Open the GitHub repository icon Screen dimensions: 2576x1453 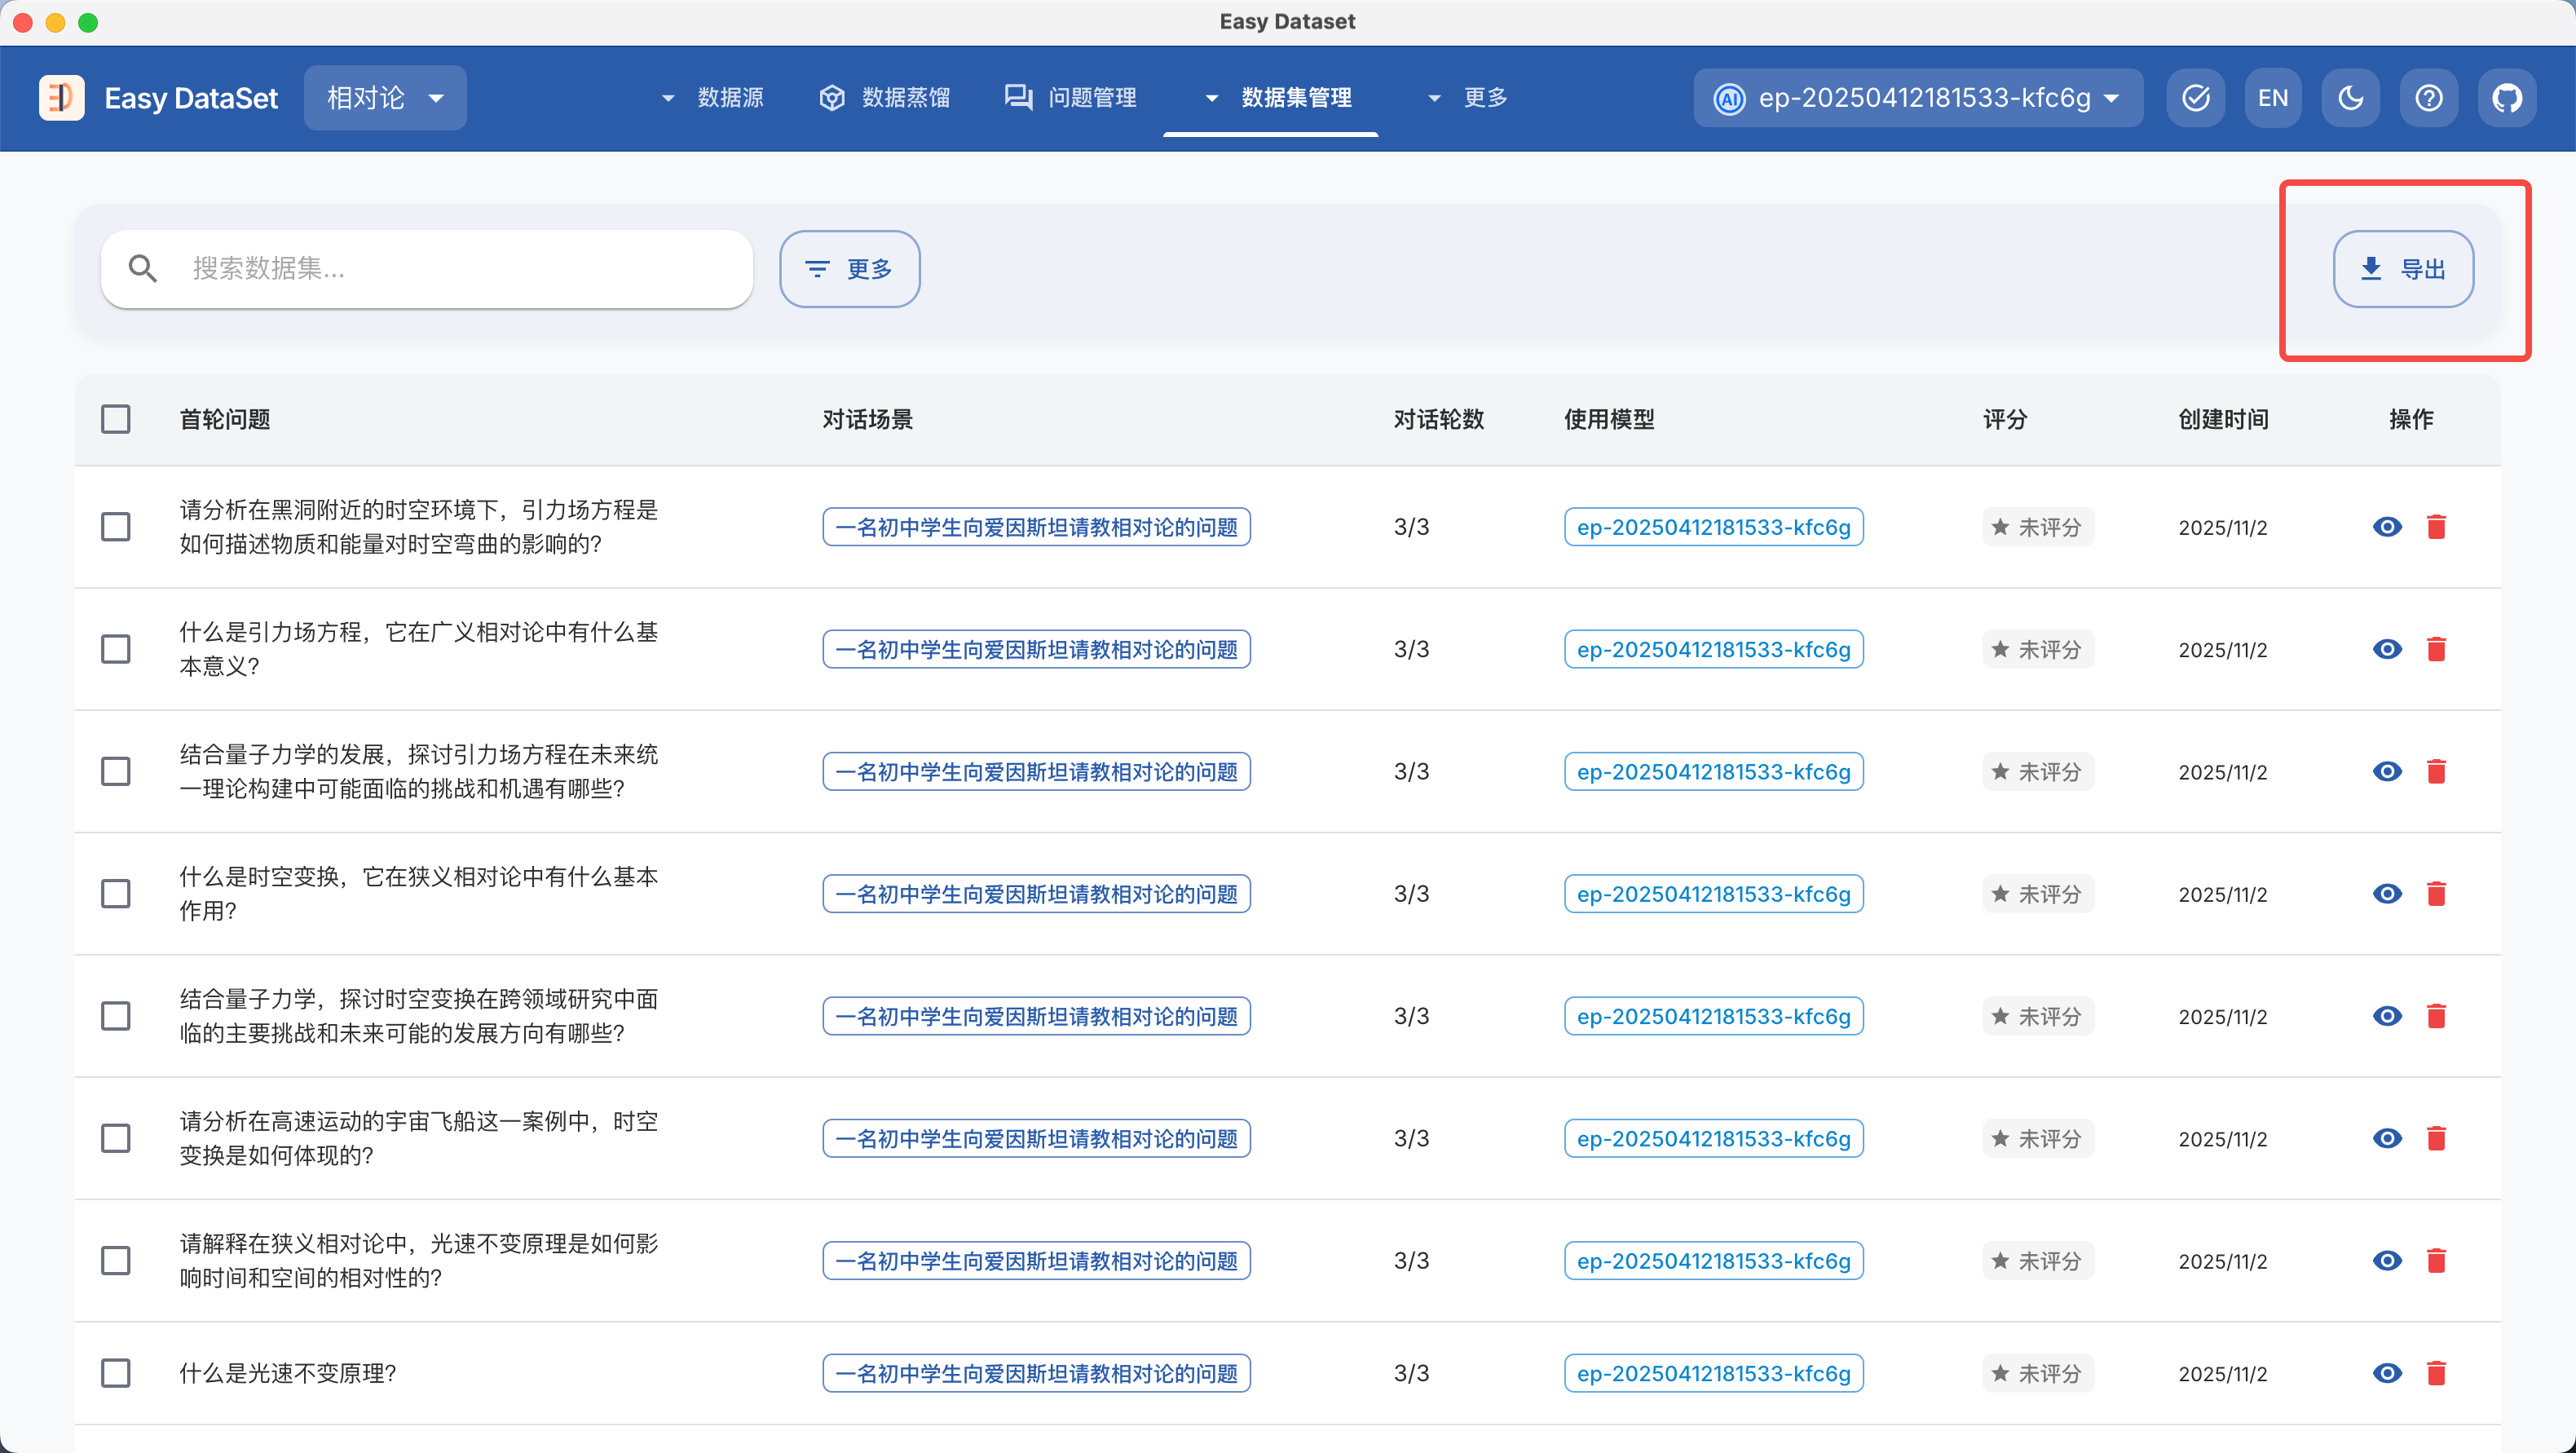[x=2506, y=98]
